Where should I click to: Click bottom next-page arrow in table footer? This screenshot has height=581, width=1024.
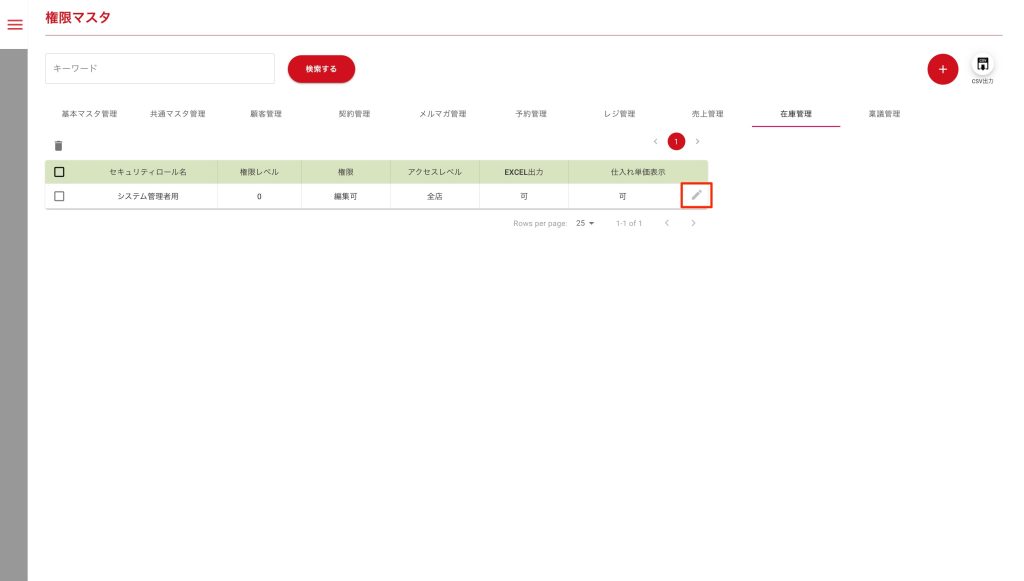click(693, 223)
